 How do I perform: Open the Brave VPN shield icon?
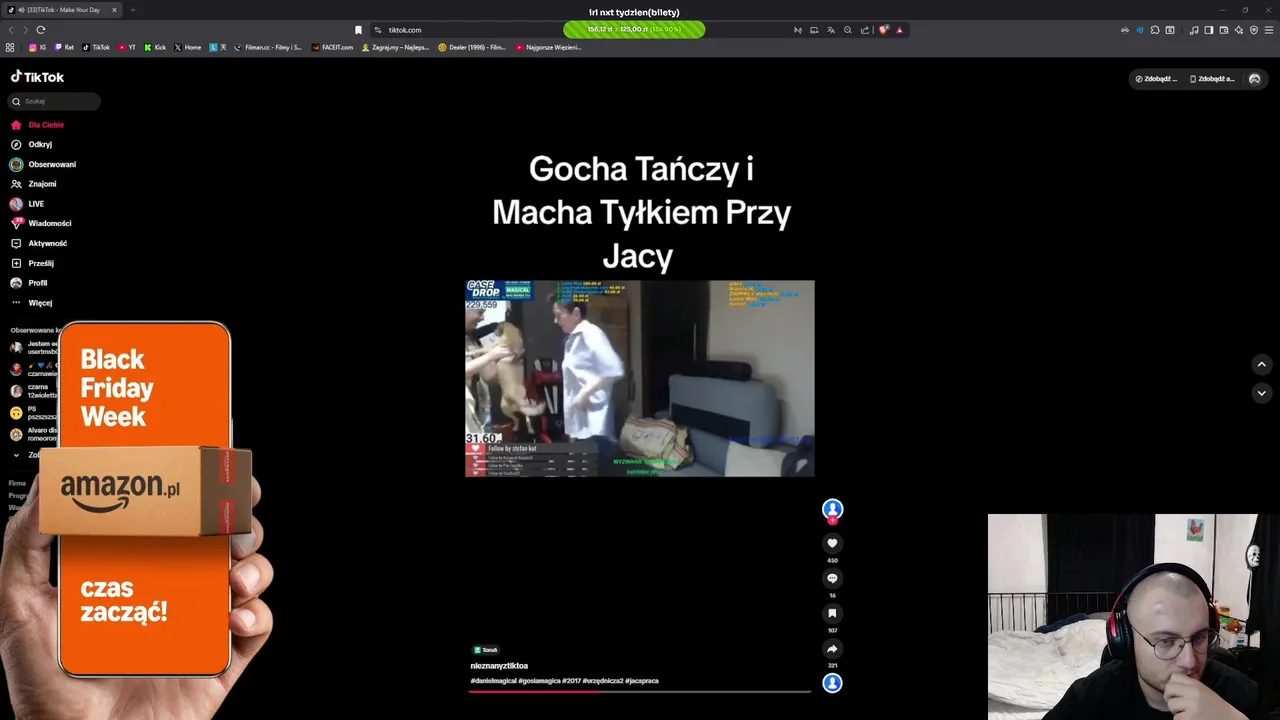[x=1254, y=30]
